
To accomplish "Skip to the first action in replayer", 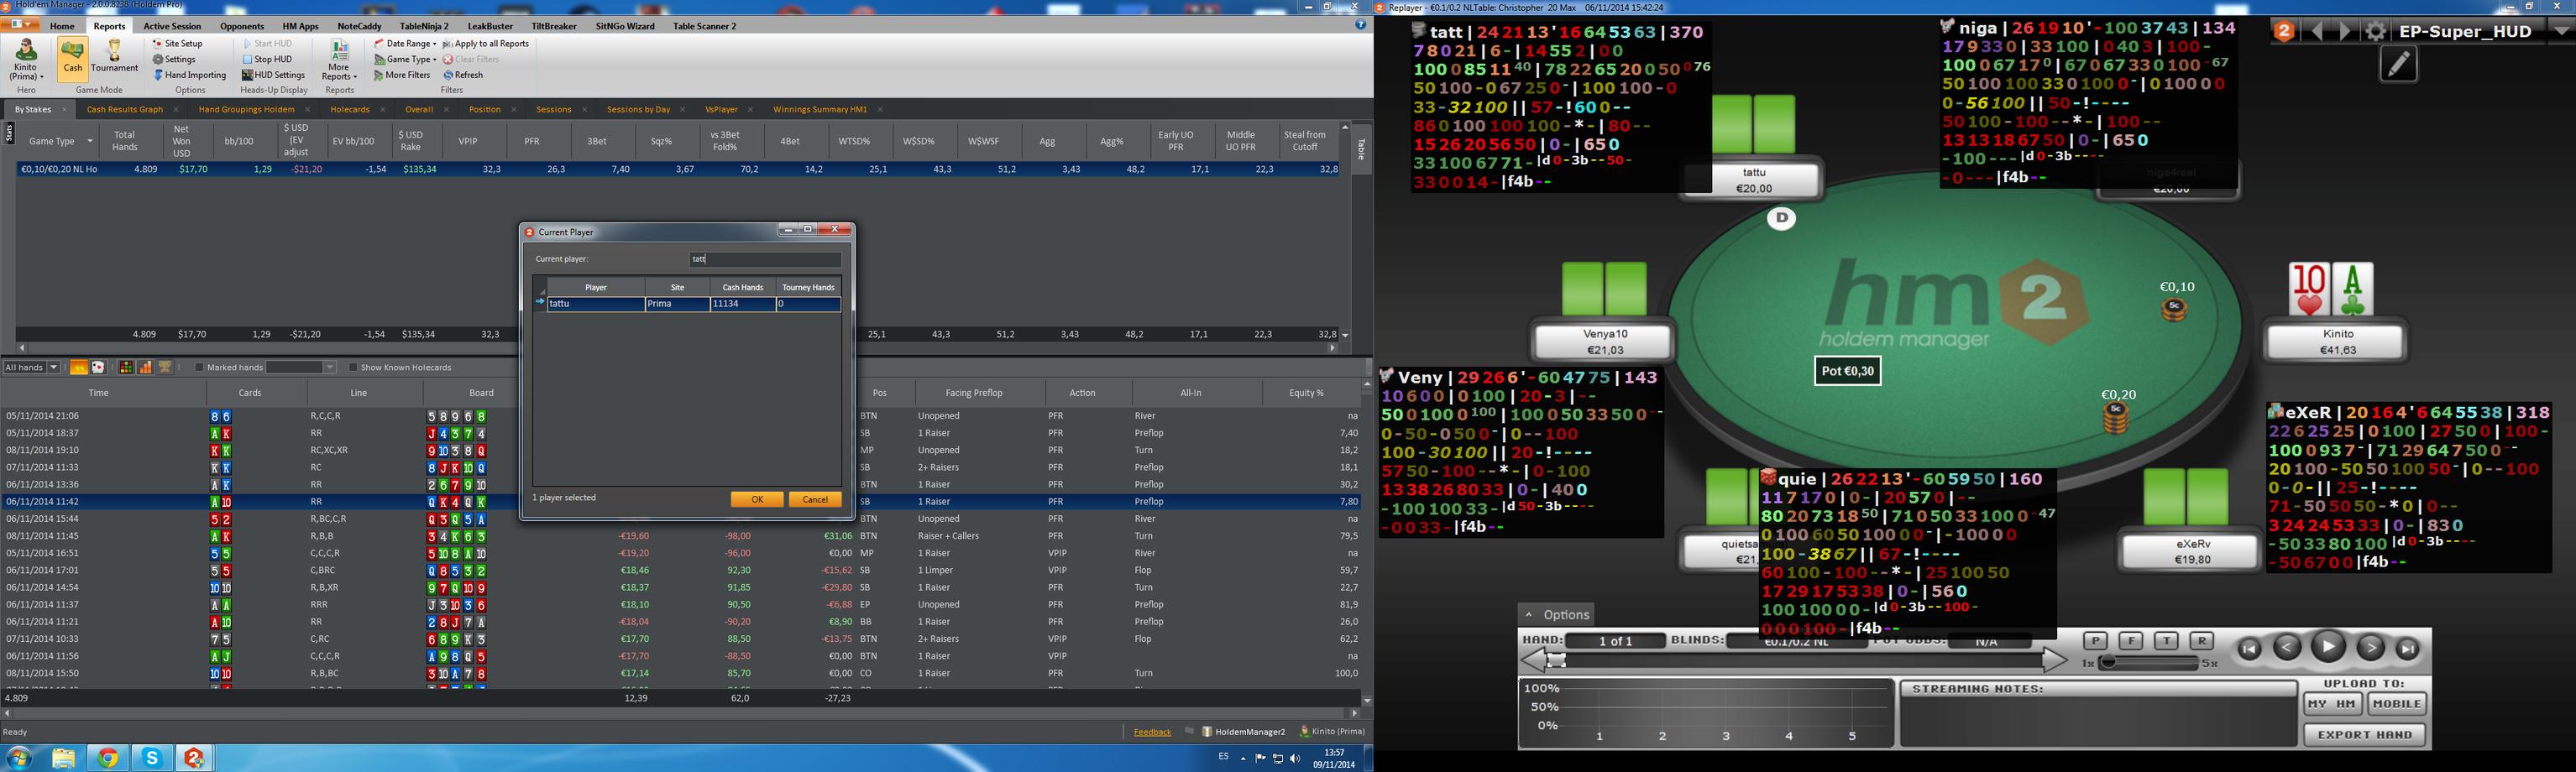I will tap(2249, 649).
